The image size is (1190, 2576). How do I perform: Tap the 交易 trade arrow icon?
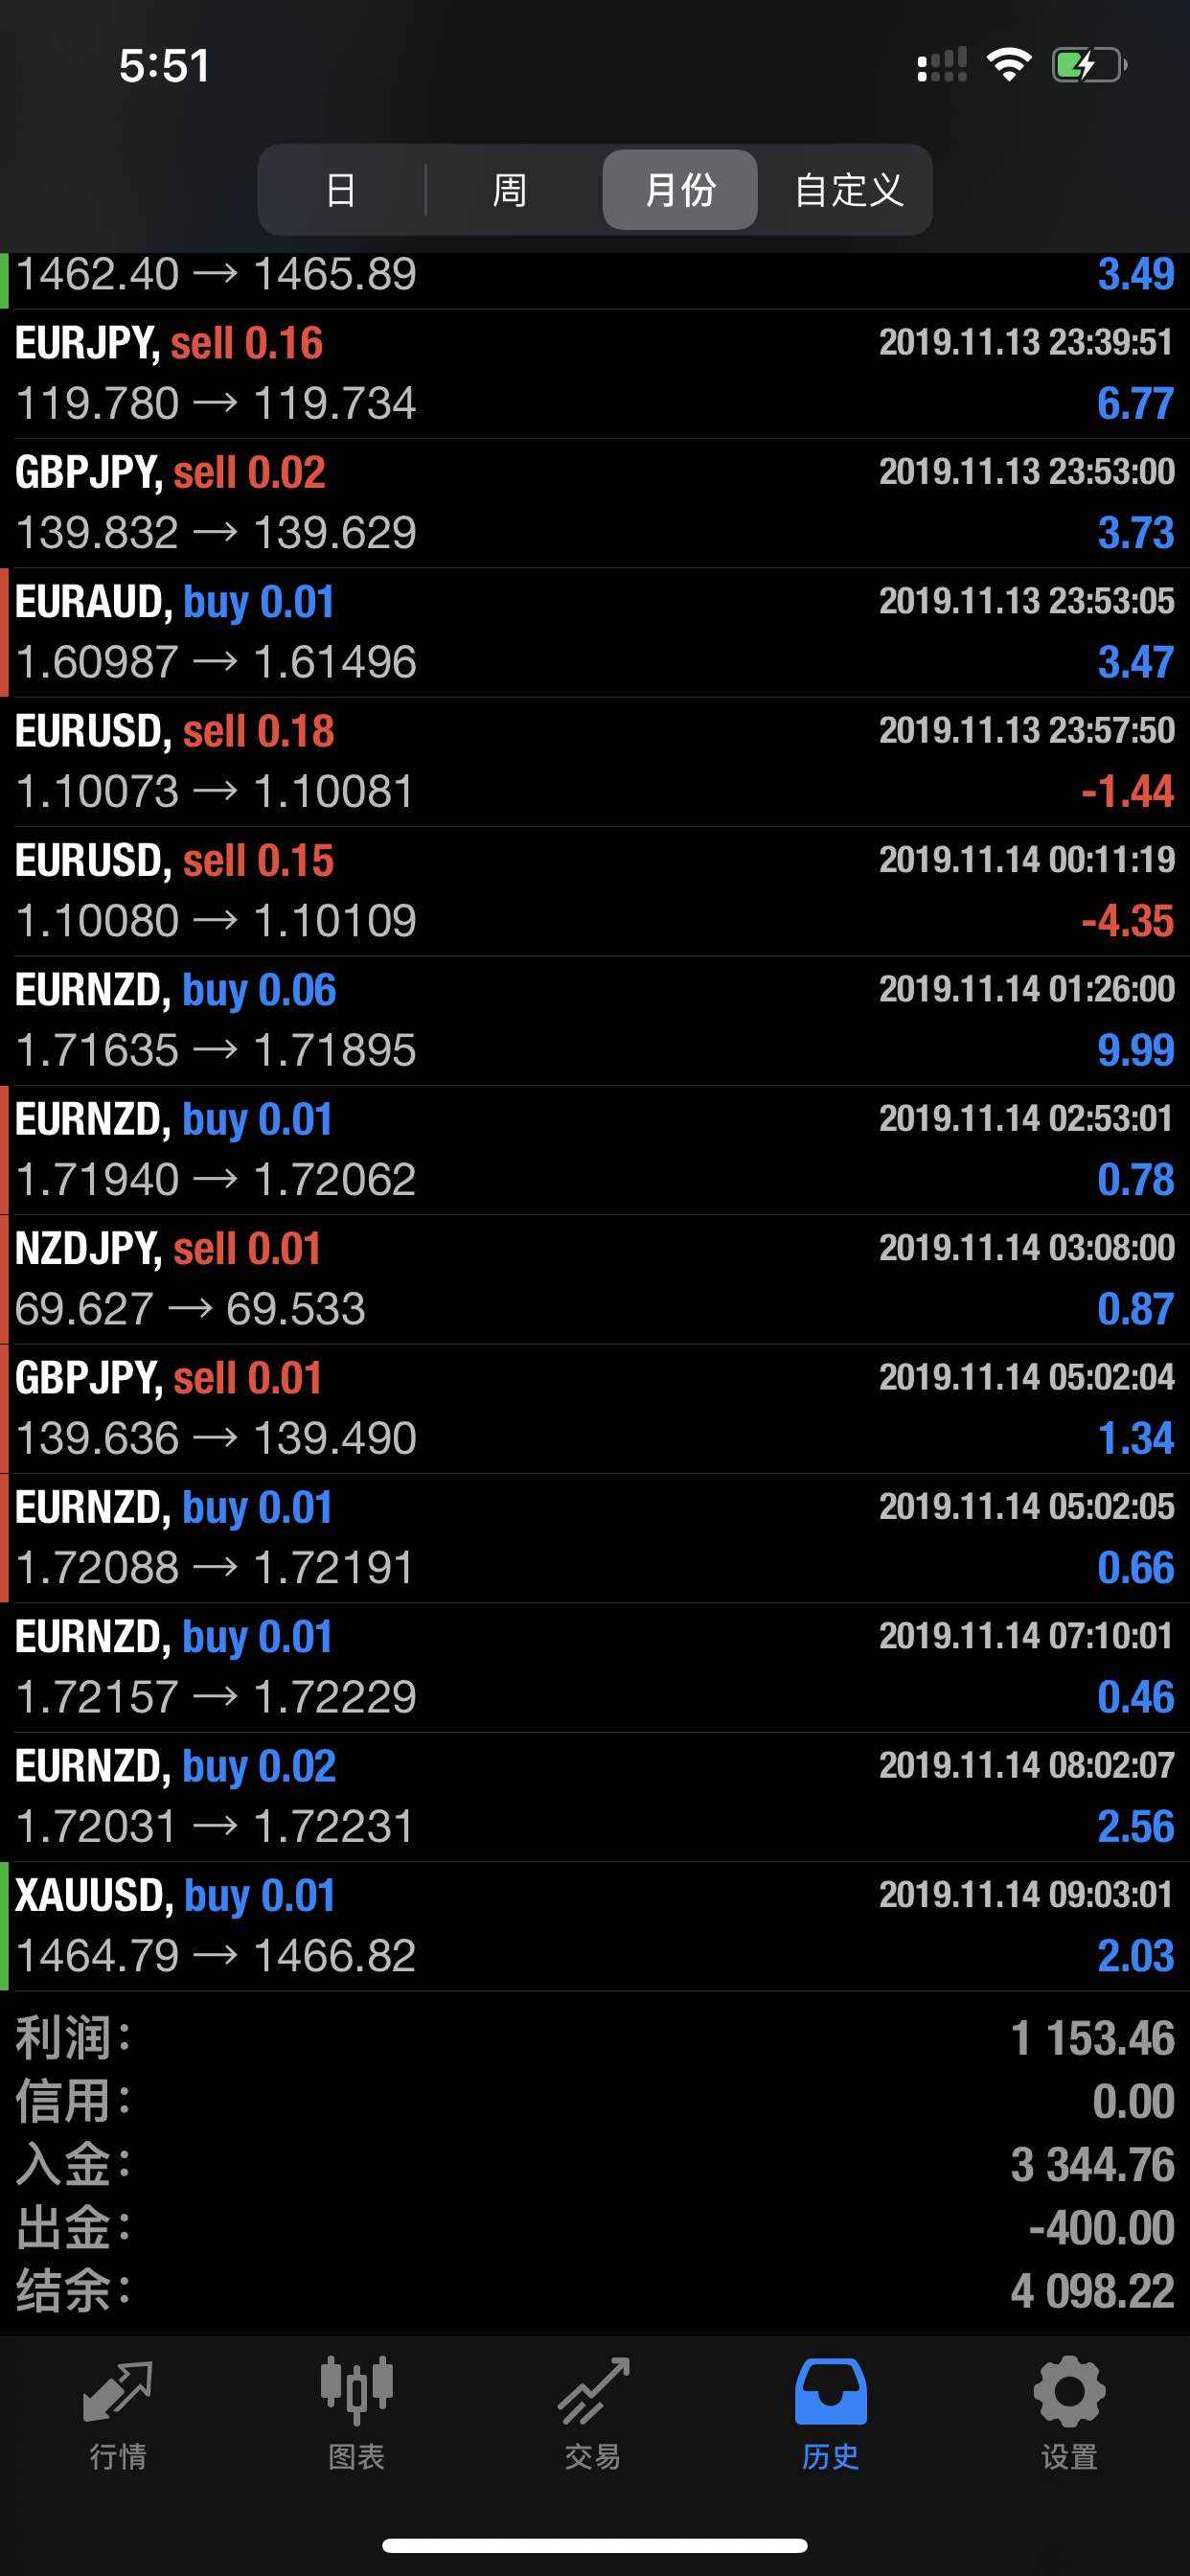pos(593,2392)
